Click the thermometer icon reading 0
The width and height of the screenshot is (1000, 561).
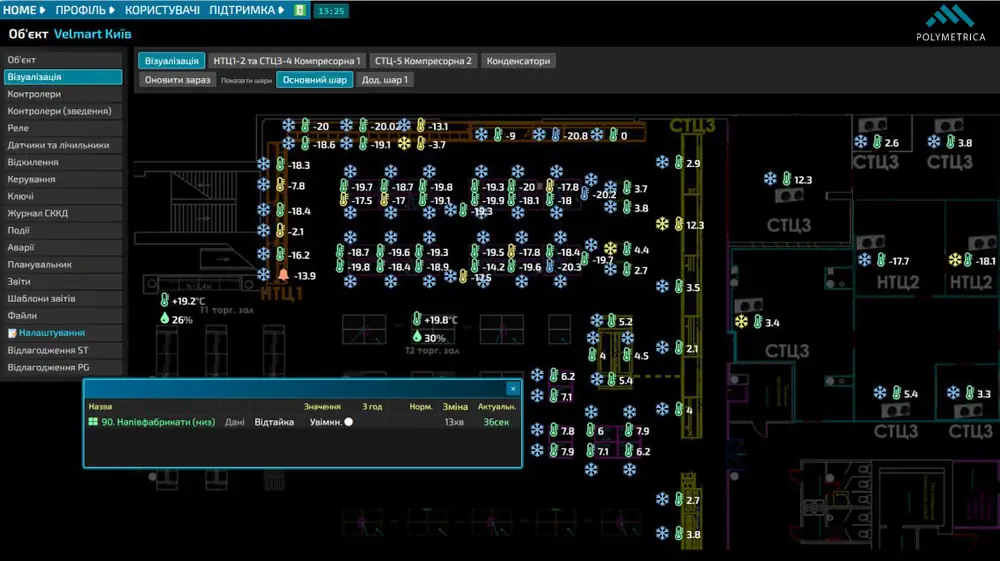coord(614,135)
